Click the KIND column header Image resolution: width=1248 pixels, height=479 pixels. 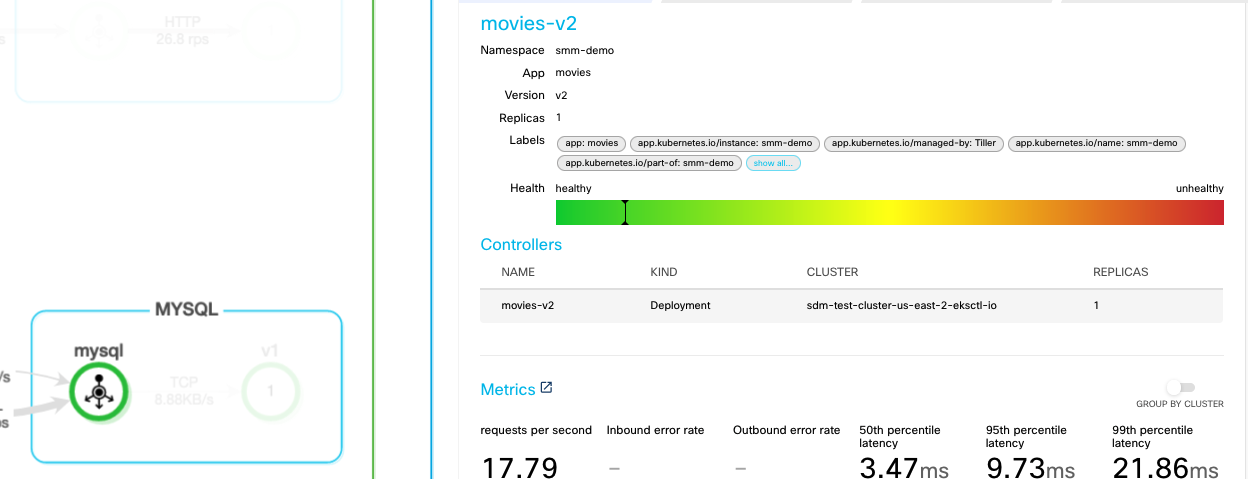pyautogui.click(x=663, y=272)
